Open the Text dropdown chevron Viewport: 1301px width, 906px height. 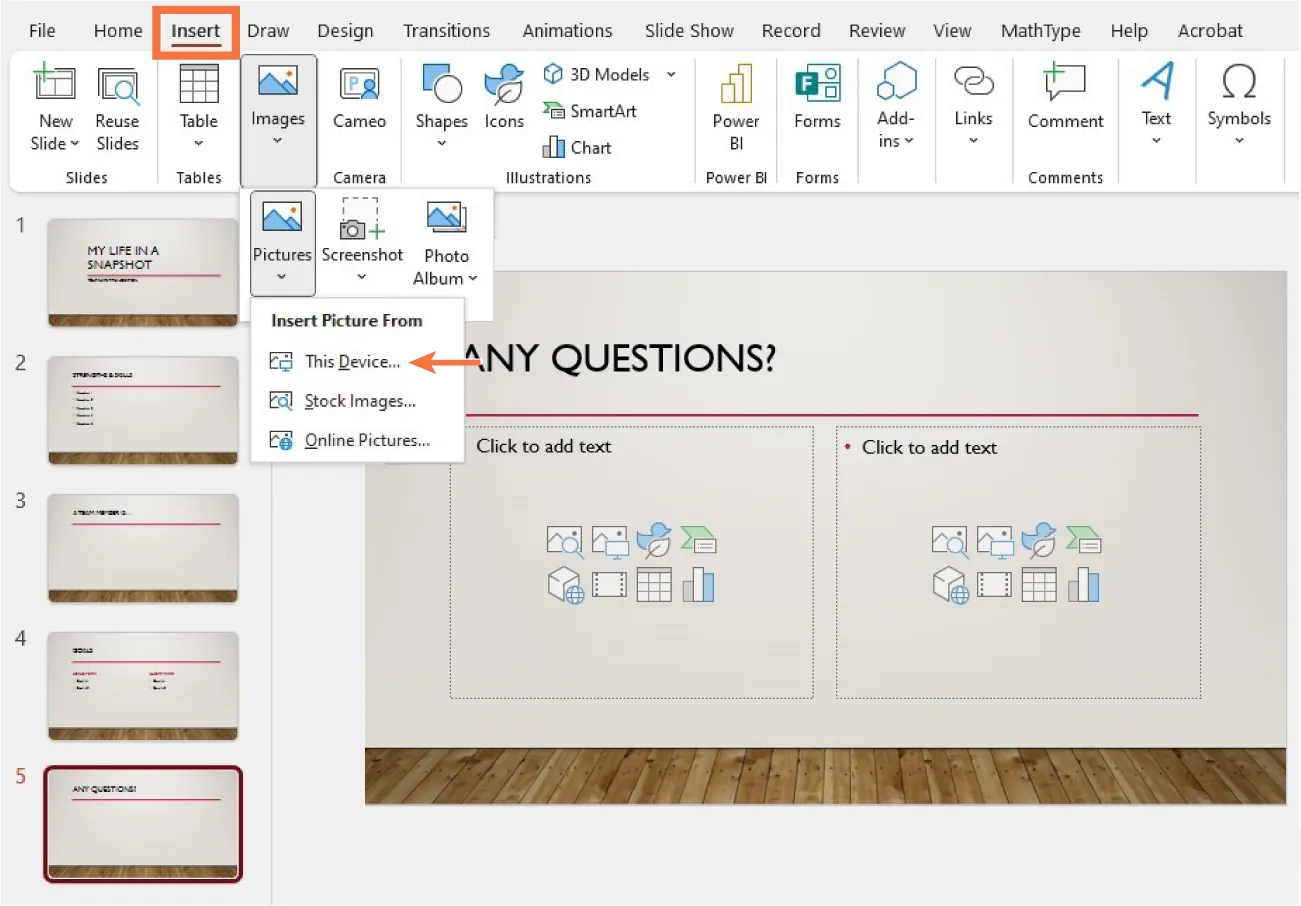1156,140
